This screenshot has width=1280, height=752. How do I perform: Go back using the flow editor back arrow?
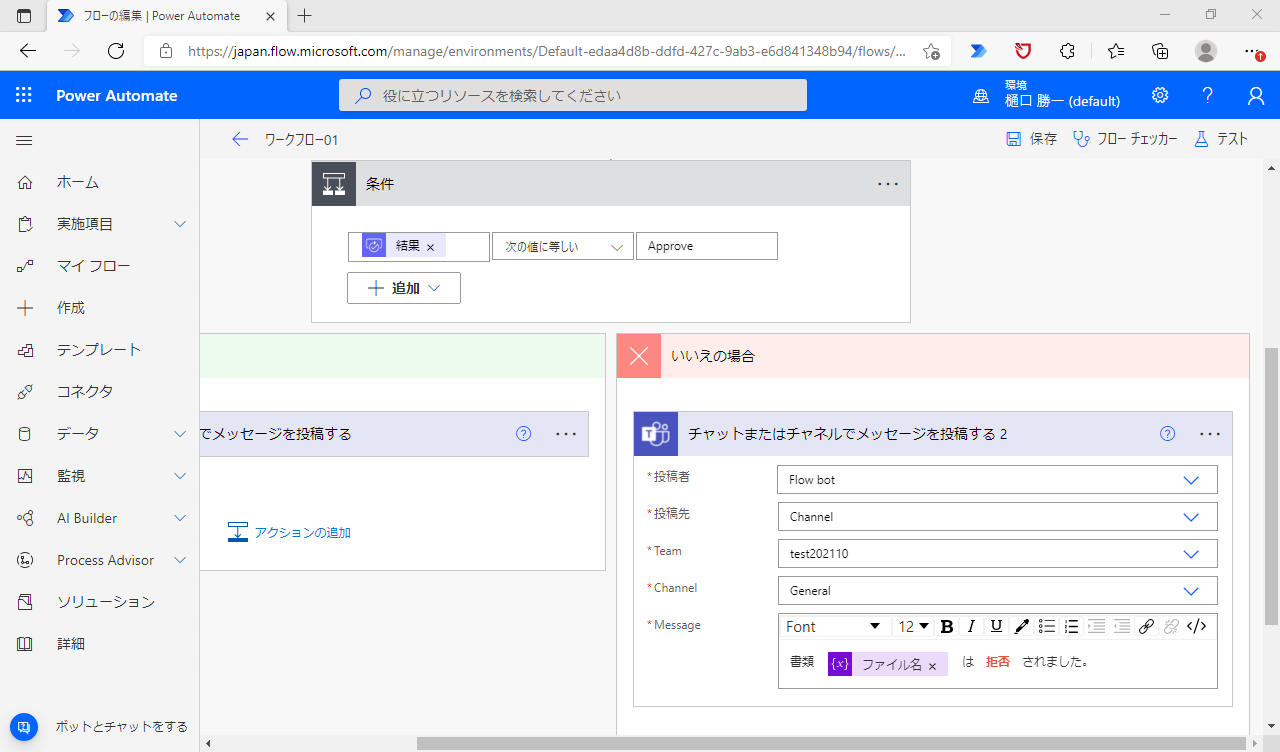[x=240, y=139]
